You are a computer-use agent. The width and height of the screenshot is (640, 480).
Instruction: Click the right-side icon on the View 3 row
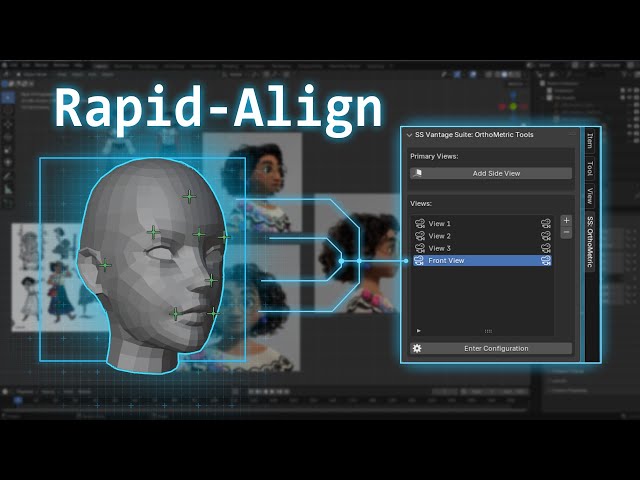(546, 248)
